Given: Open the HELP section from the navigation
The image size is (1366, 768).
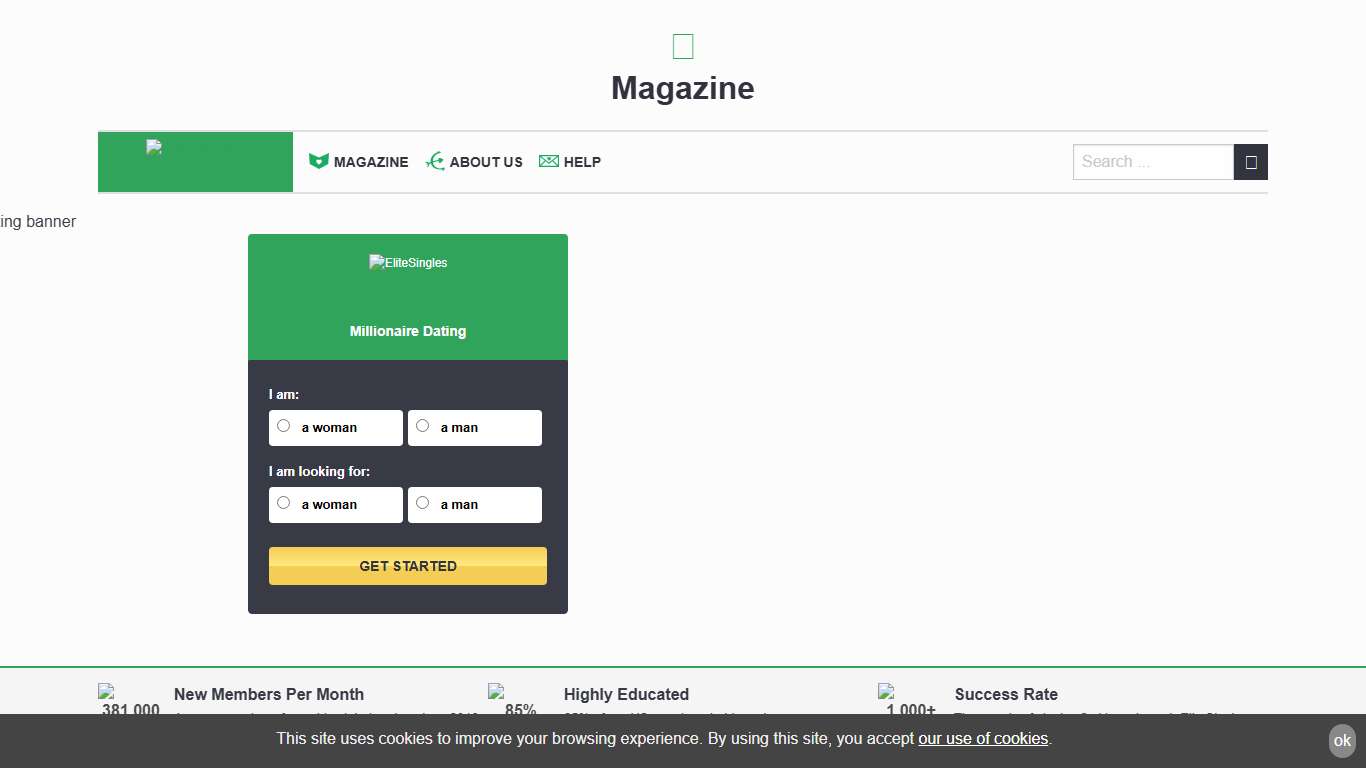Looking at the screenshot, I should click(582, 161).
